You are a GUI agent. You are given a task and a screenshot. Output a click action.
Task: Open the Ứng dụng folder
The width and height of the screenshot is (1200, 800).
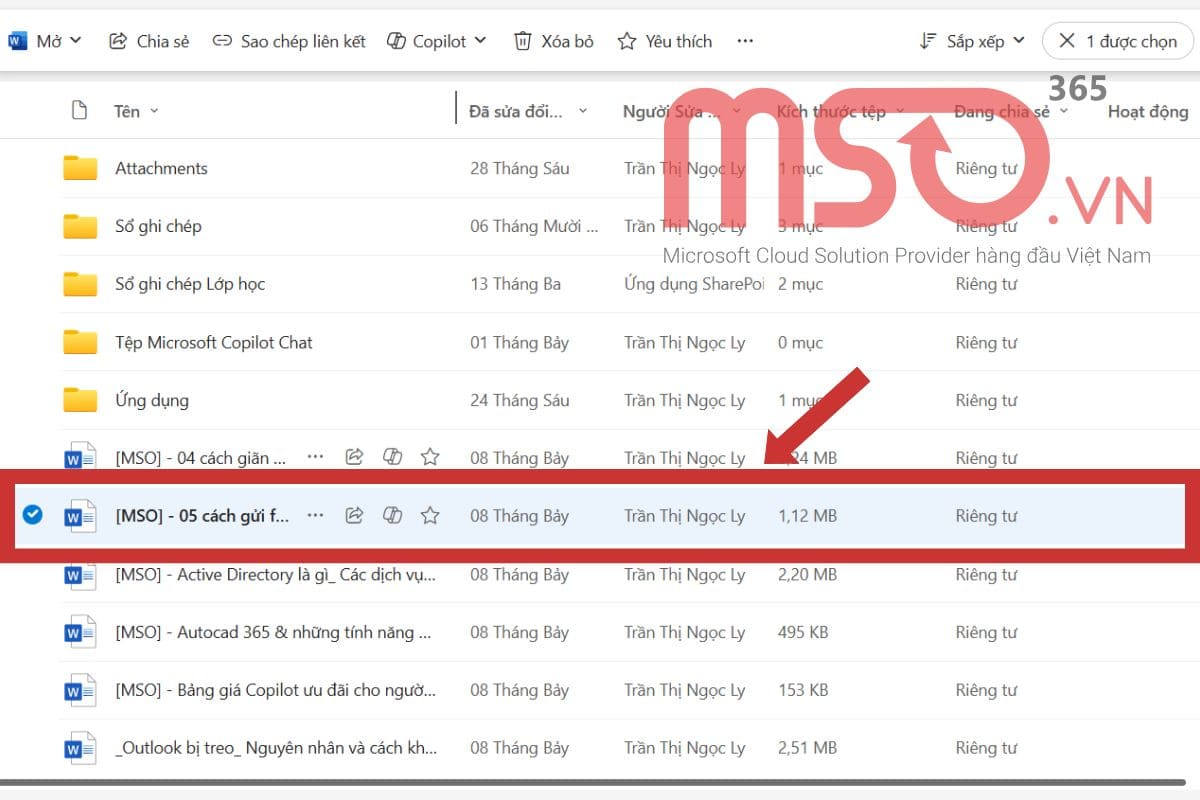tap(151, 400)
